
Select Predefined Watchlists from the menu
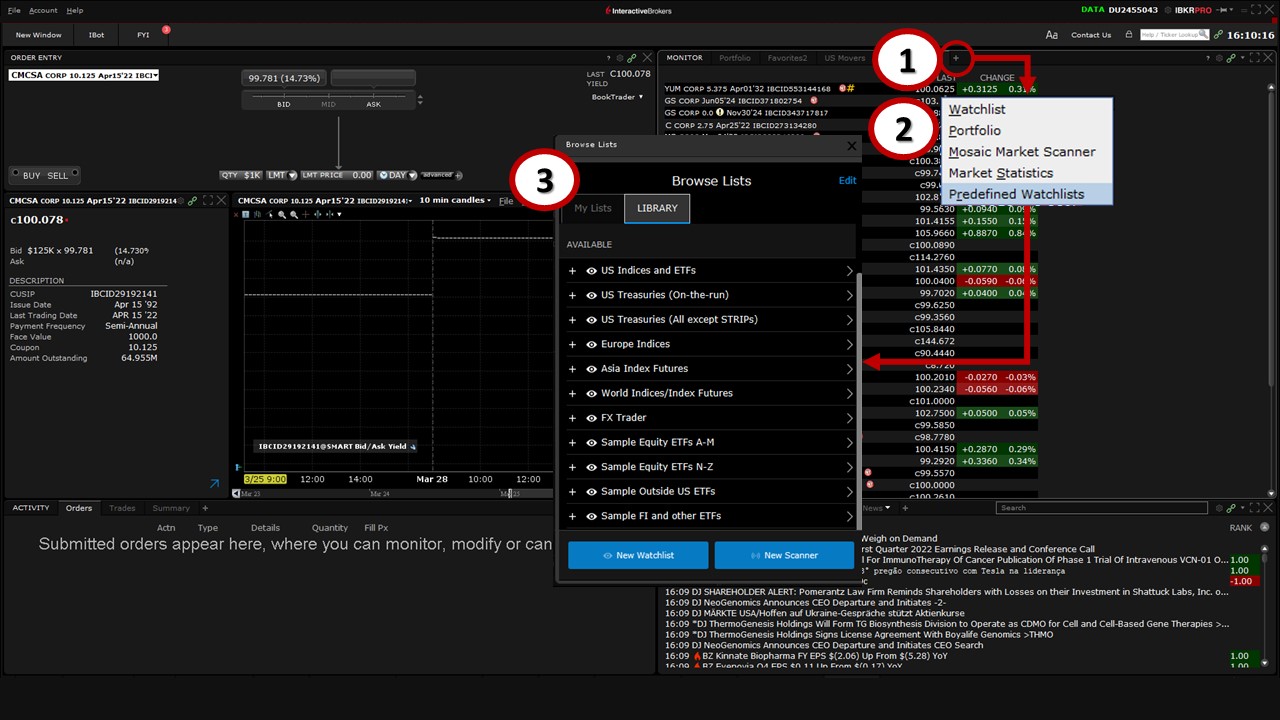1016,194
